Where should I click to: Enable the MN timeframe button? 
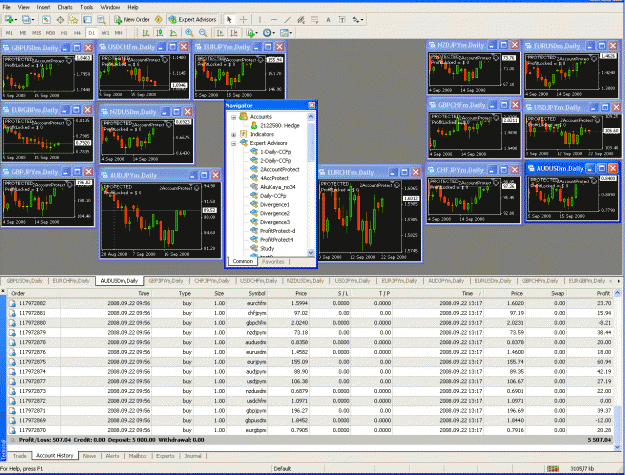(118, 33)
